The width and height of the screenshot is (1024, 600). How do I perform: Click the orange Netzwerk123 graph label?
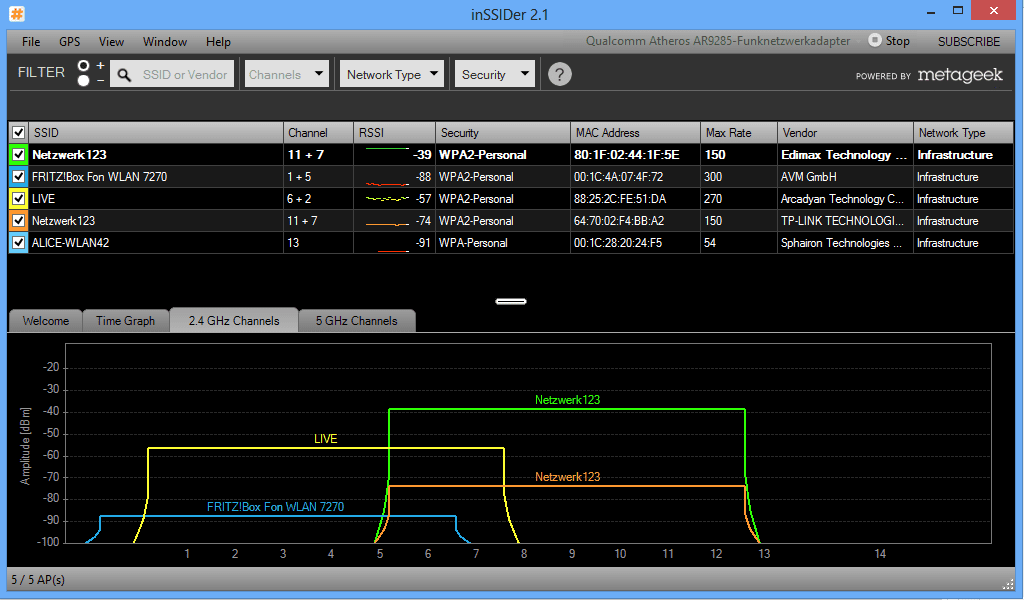pyautogui.click(x=567, y=477)
